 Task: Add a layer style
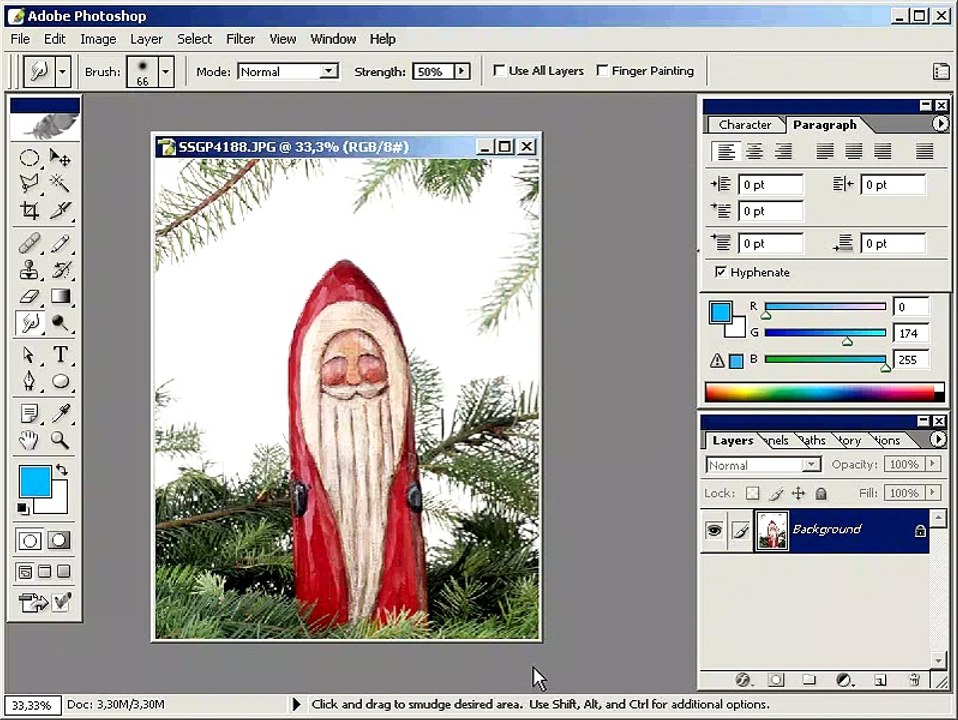tap(743, 680)
